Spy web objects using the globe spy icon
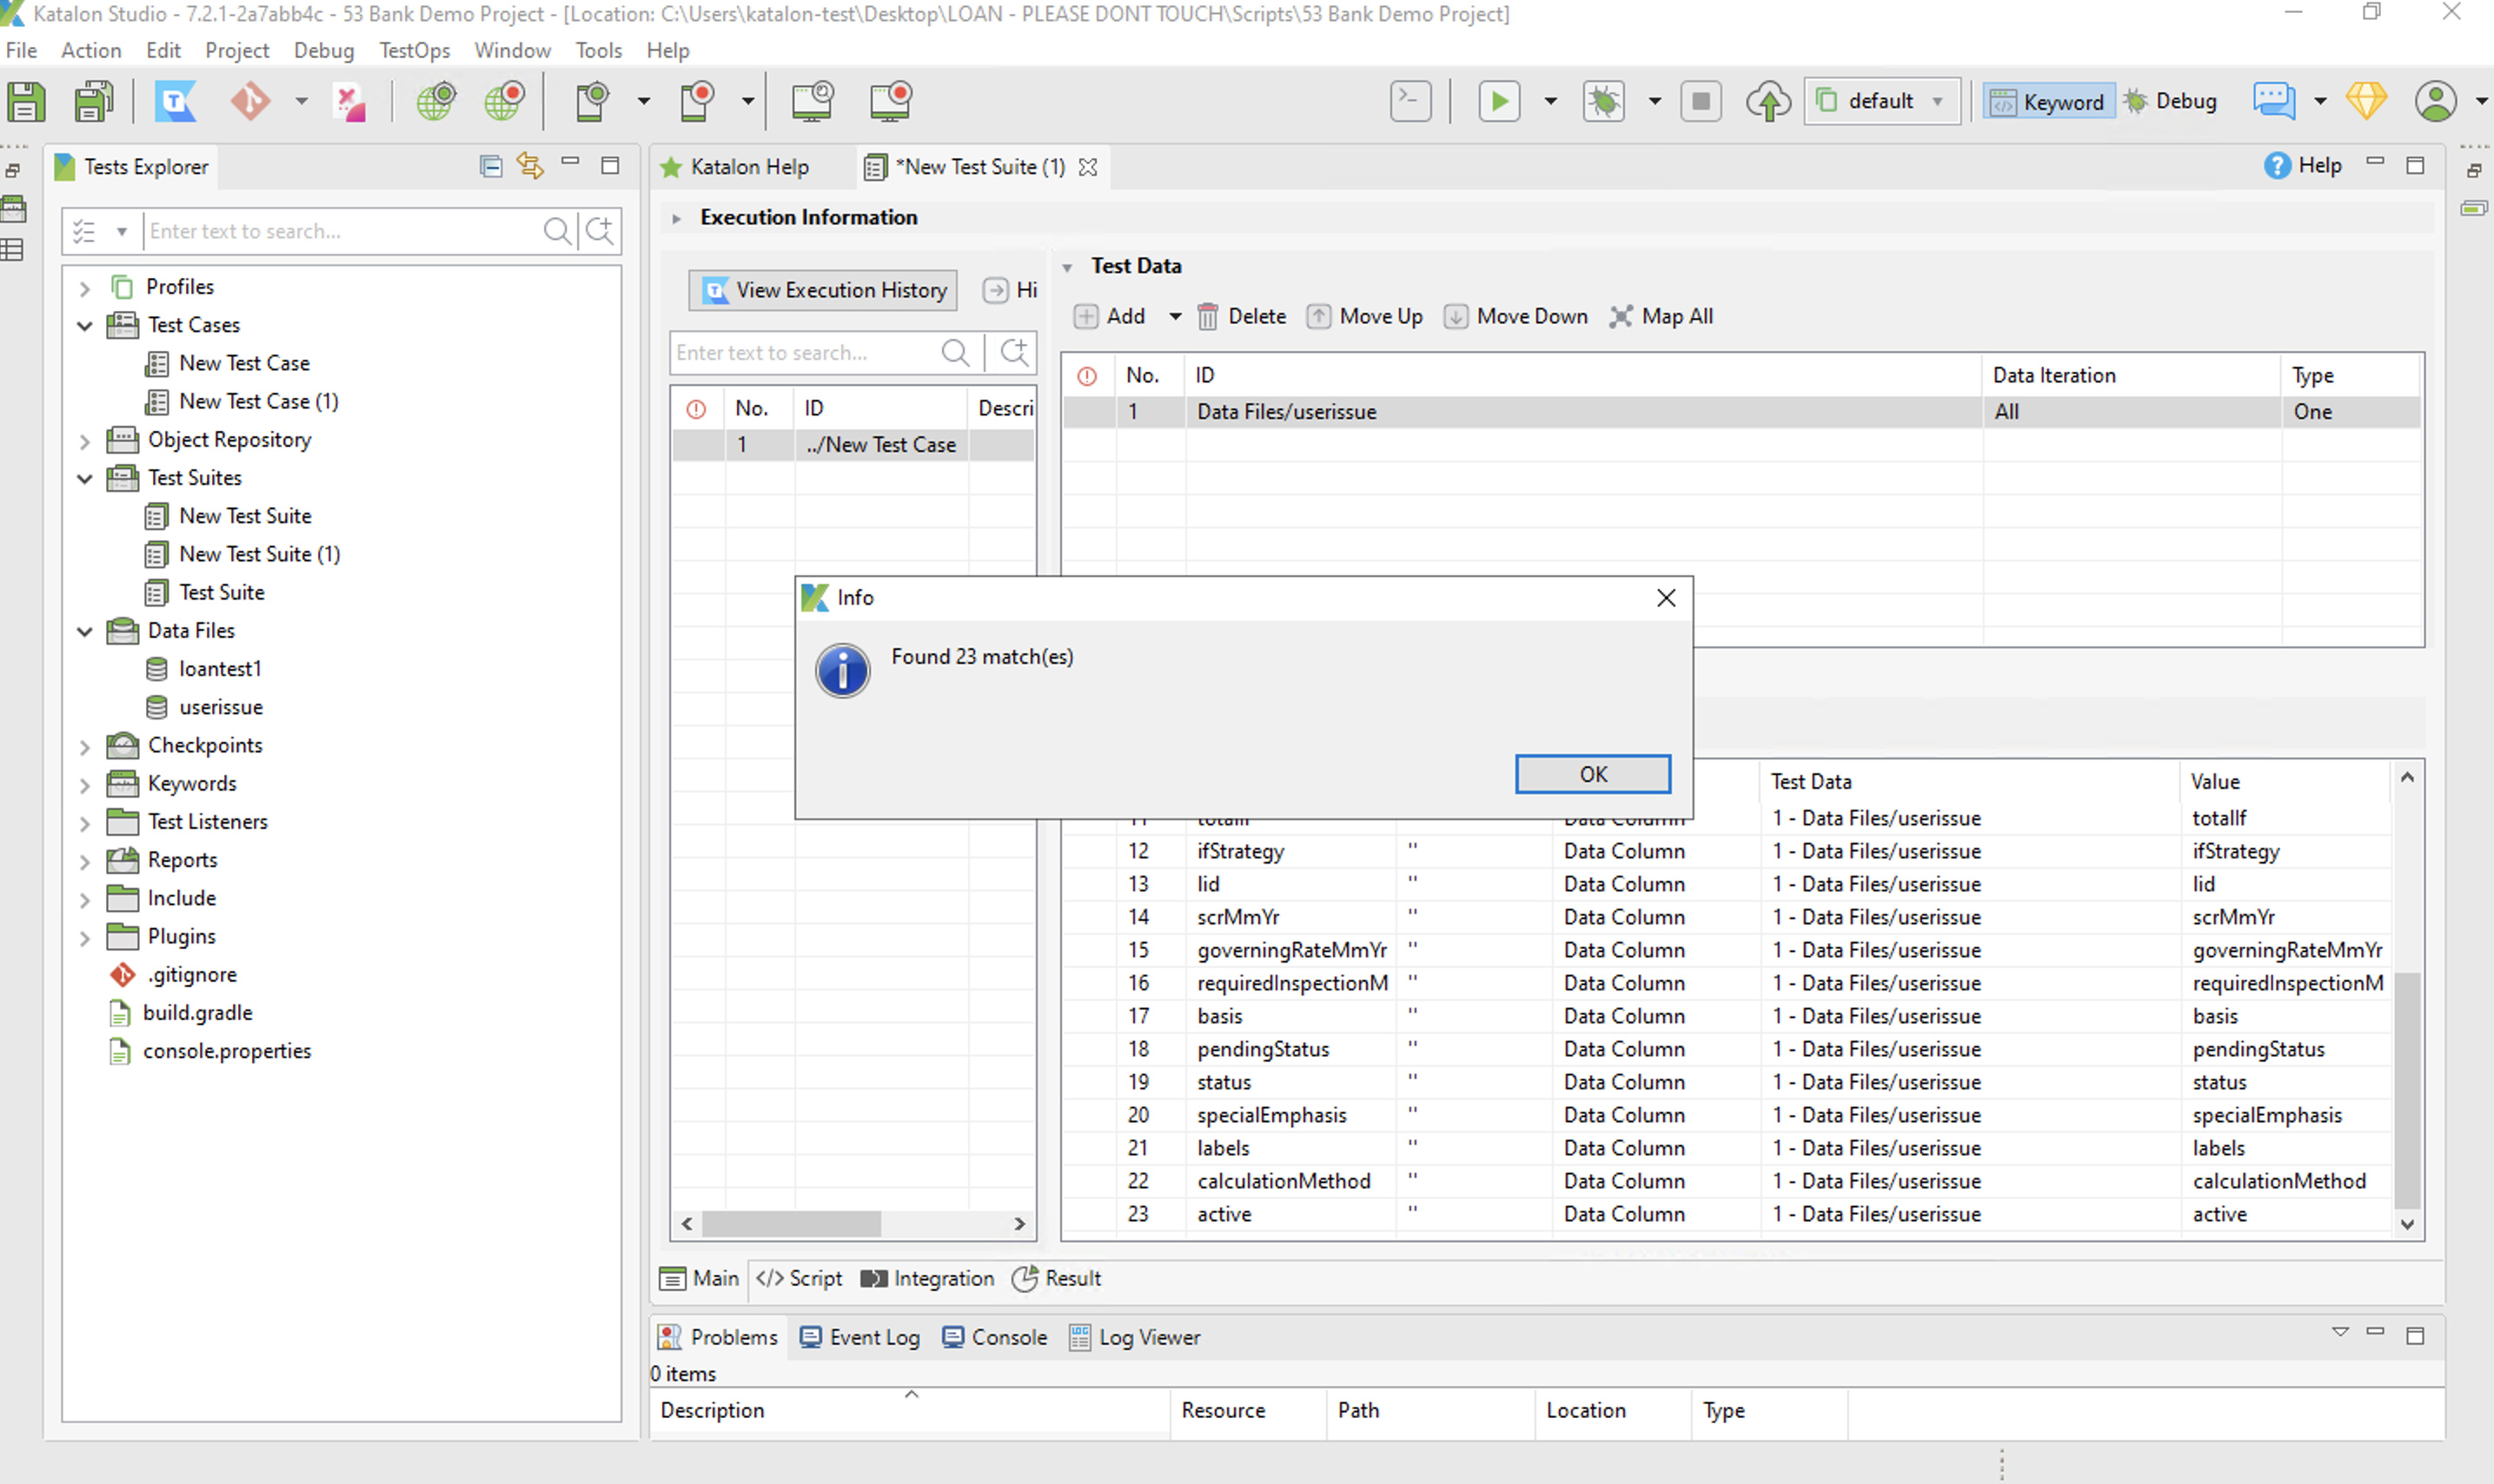The image size is (2494, 1484). point(436,101)
